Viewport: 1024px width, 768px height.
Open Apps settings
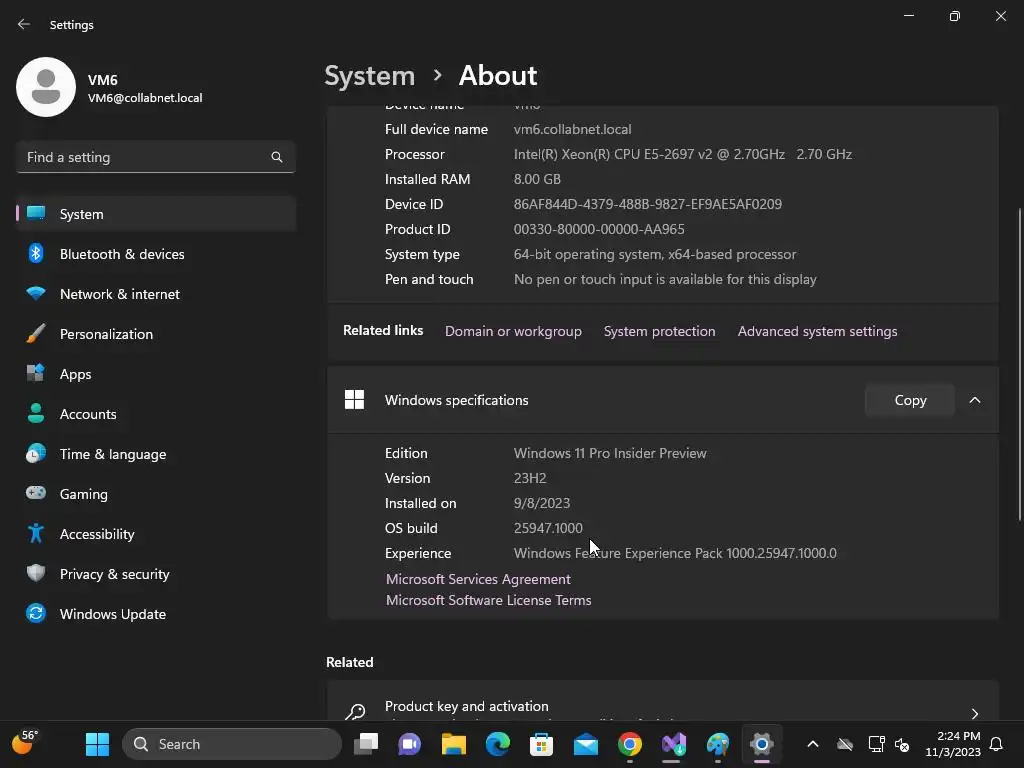(x=155, y=374)
